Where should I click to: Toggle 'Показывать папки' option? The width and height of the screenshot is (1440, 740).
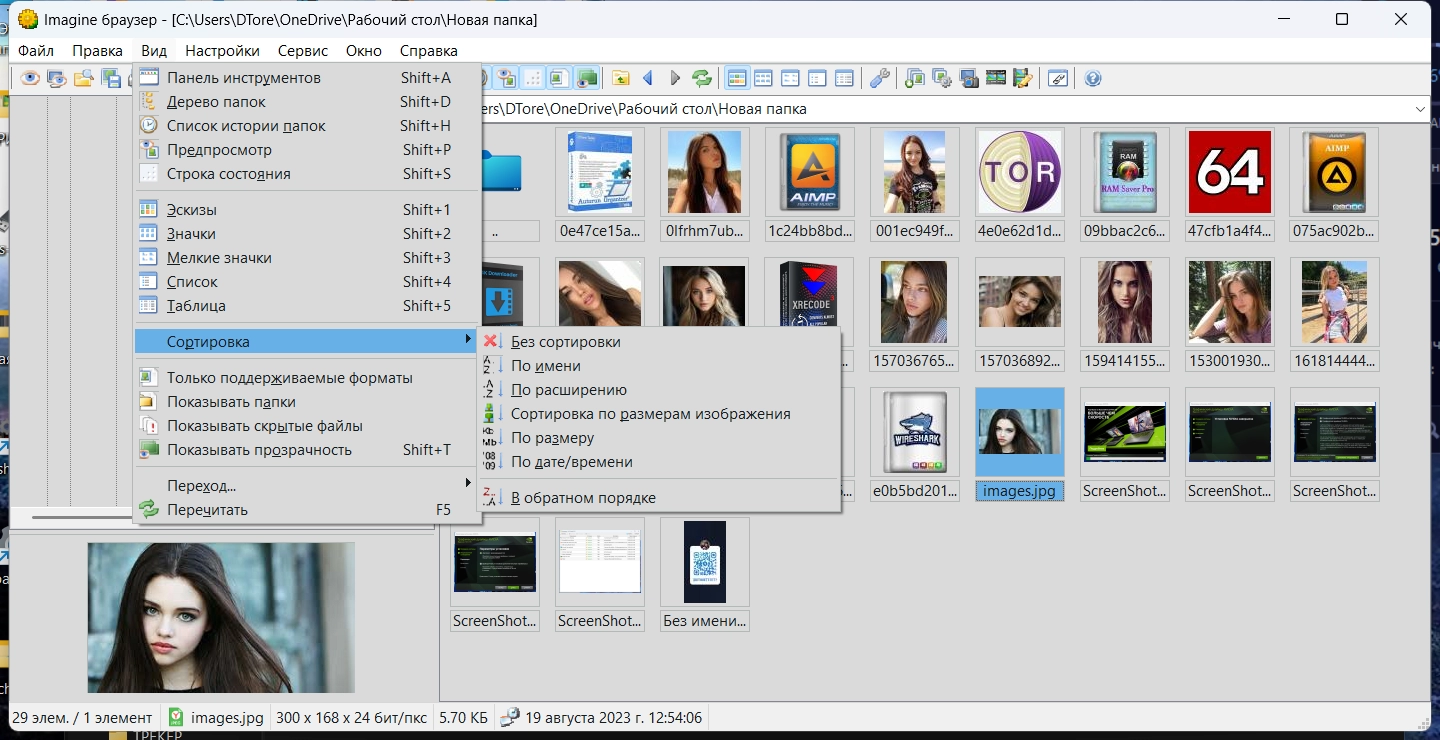point(231,402)
